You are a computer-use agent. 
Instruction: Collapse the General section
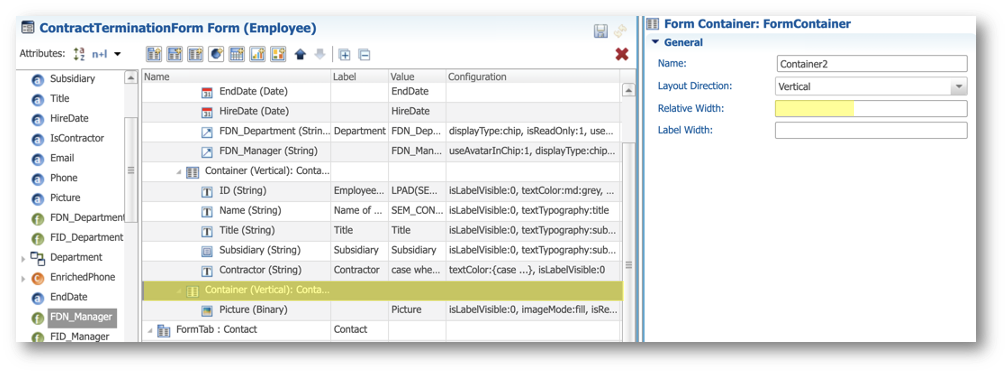[x=655, y=42]
